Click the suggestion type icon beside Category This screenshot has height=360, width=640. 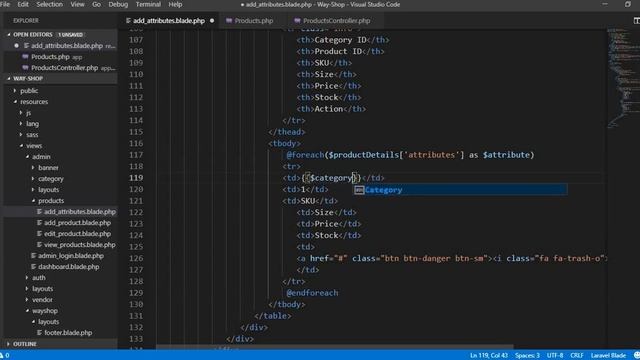point(359,190)
